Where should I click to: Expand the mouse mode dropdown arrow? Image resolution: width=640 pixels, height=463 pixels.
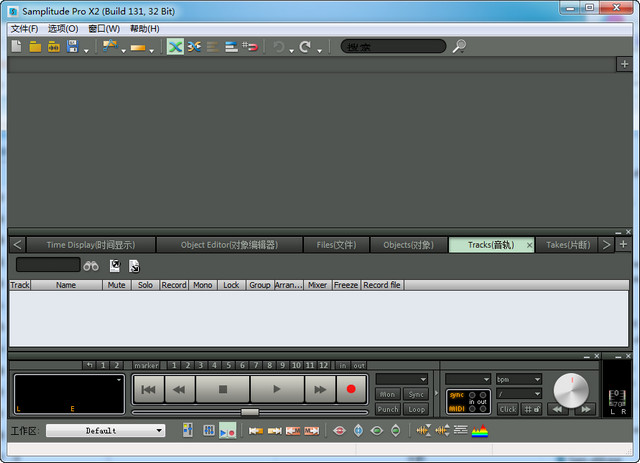click(x=123, y=51)
